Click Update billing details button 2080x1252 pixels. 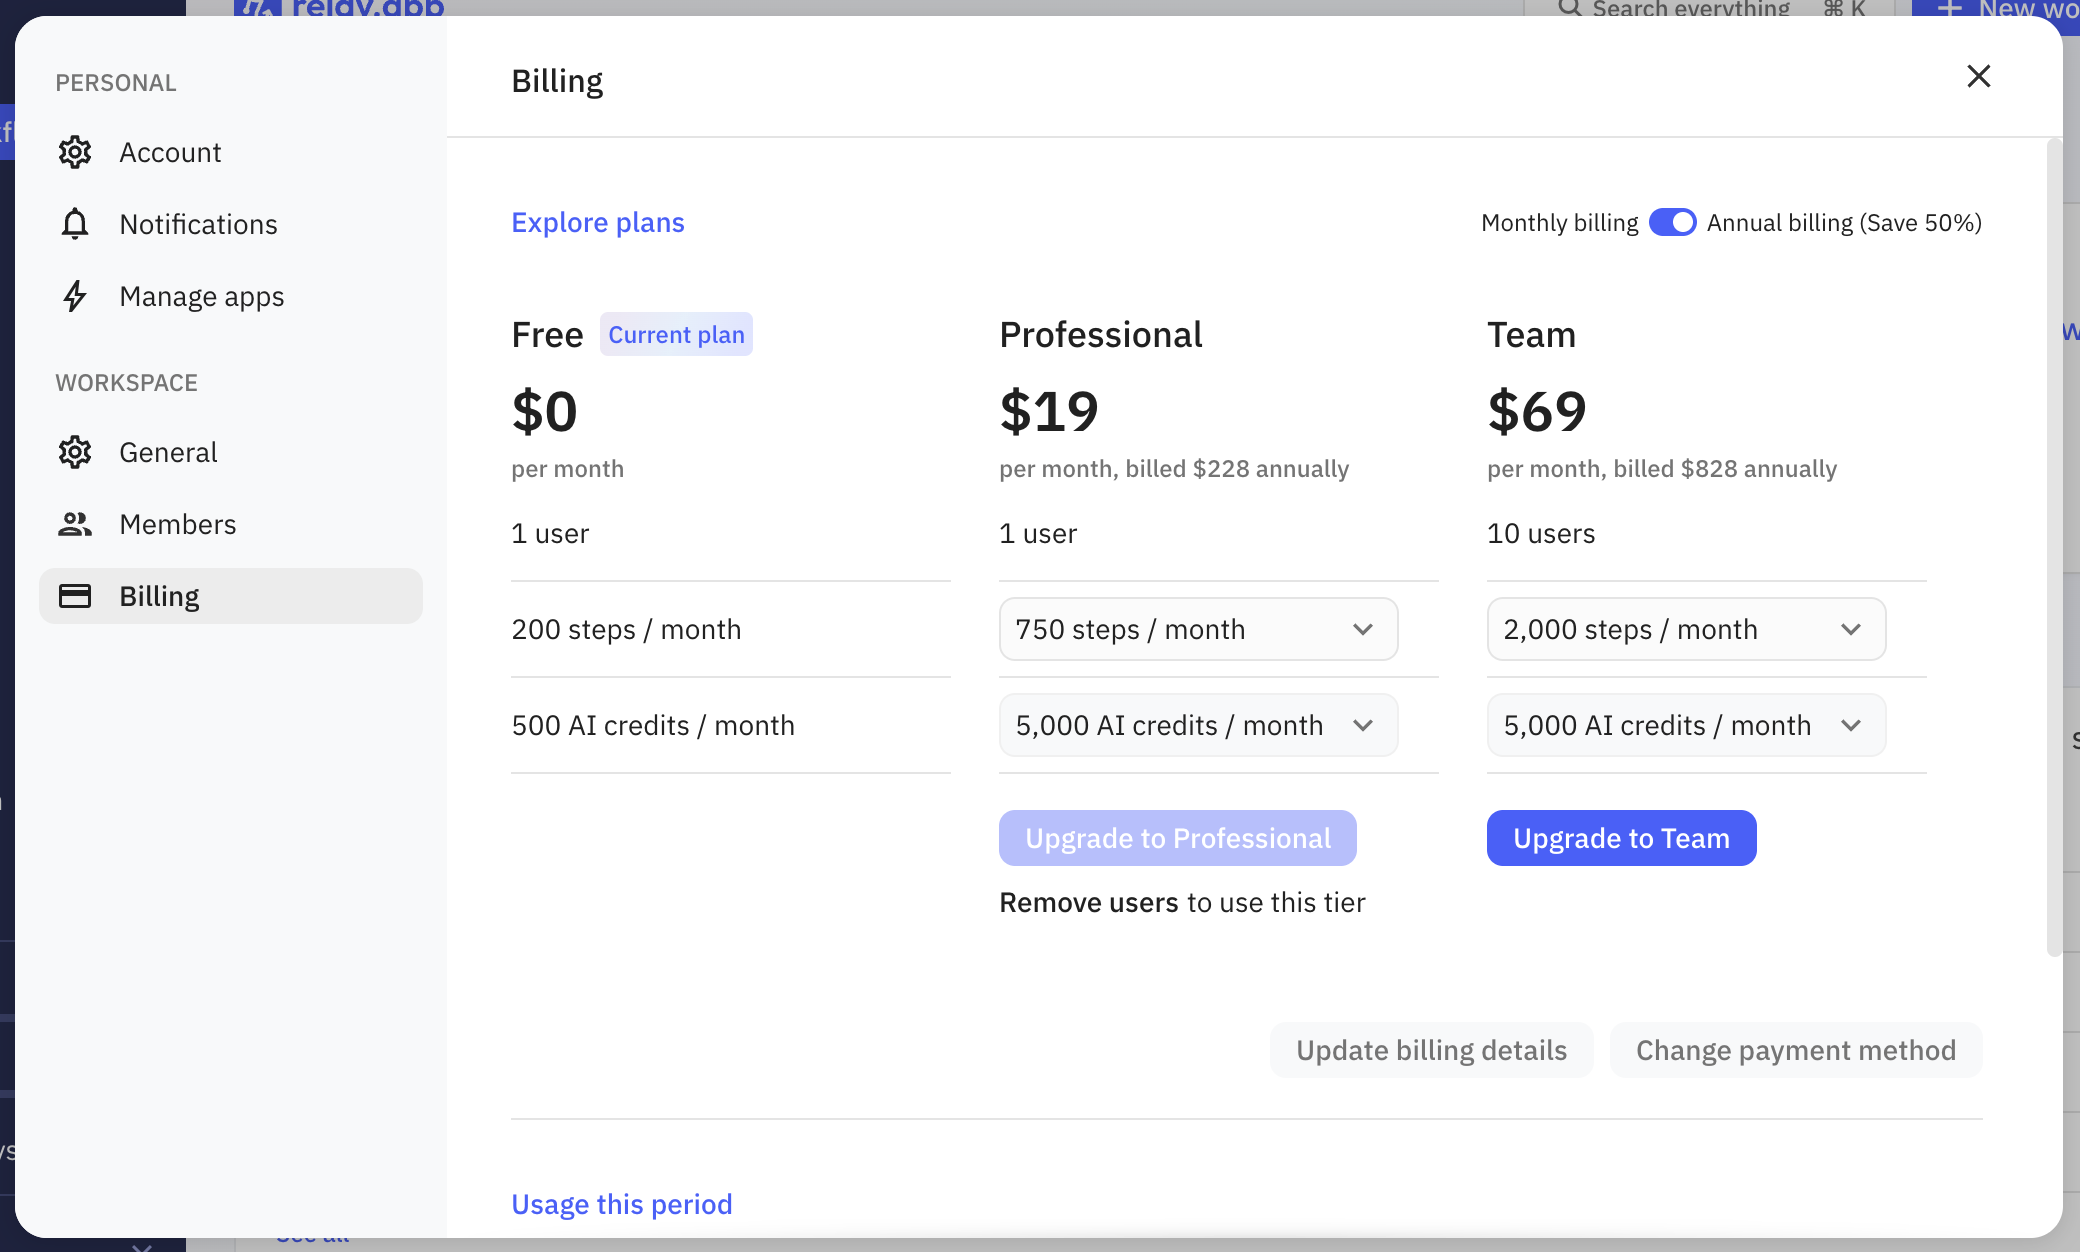(1431, 1050)
